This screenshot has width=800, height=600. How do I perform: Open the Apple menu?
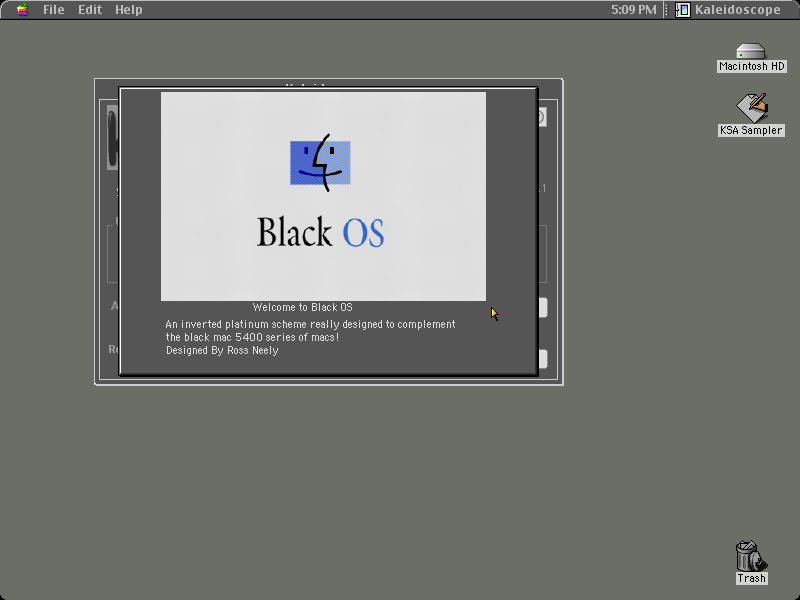click(22, 10)
